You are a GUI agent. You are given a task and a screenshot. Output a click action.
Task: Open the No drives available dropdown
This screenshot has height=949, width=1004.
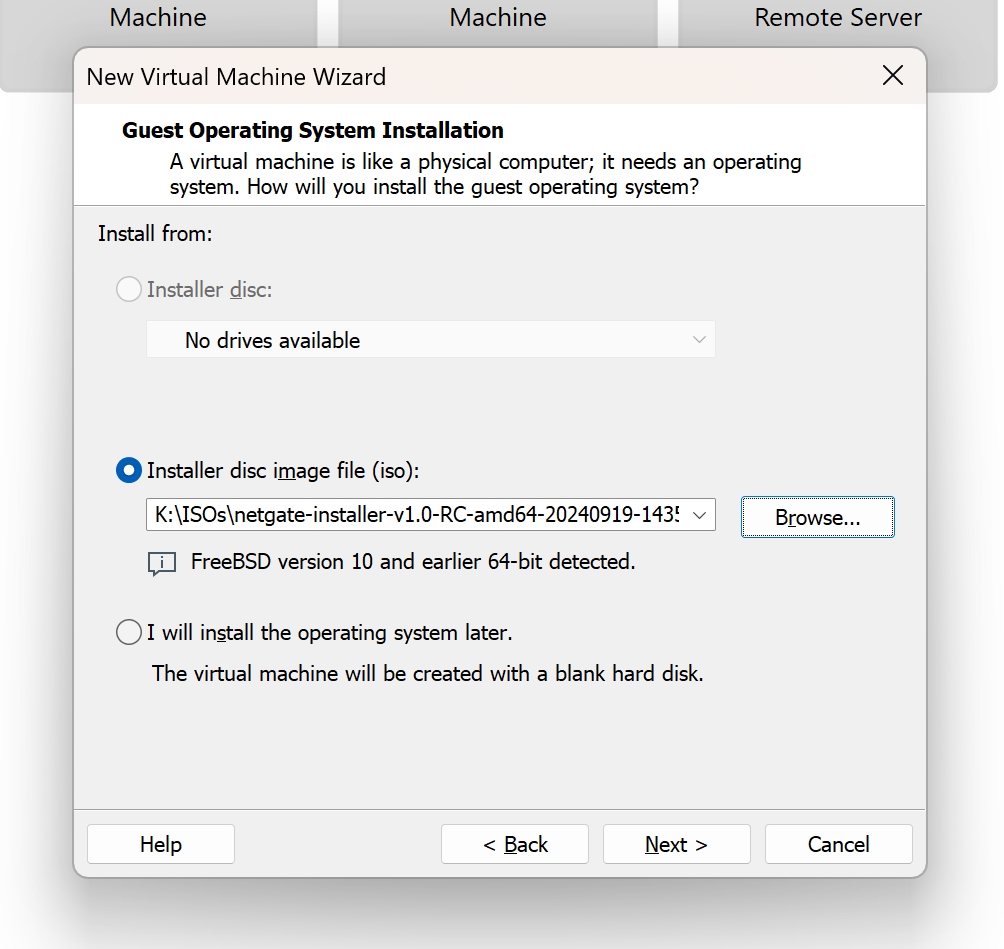coord(430,339)
